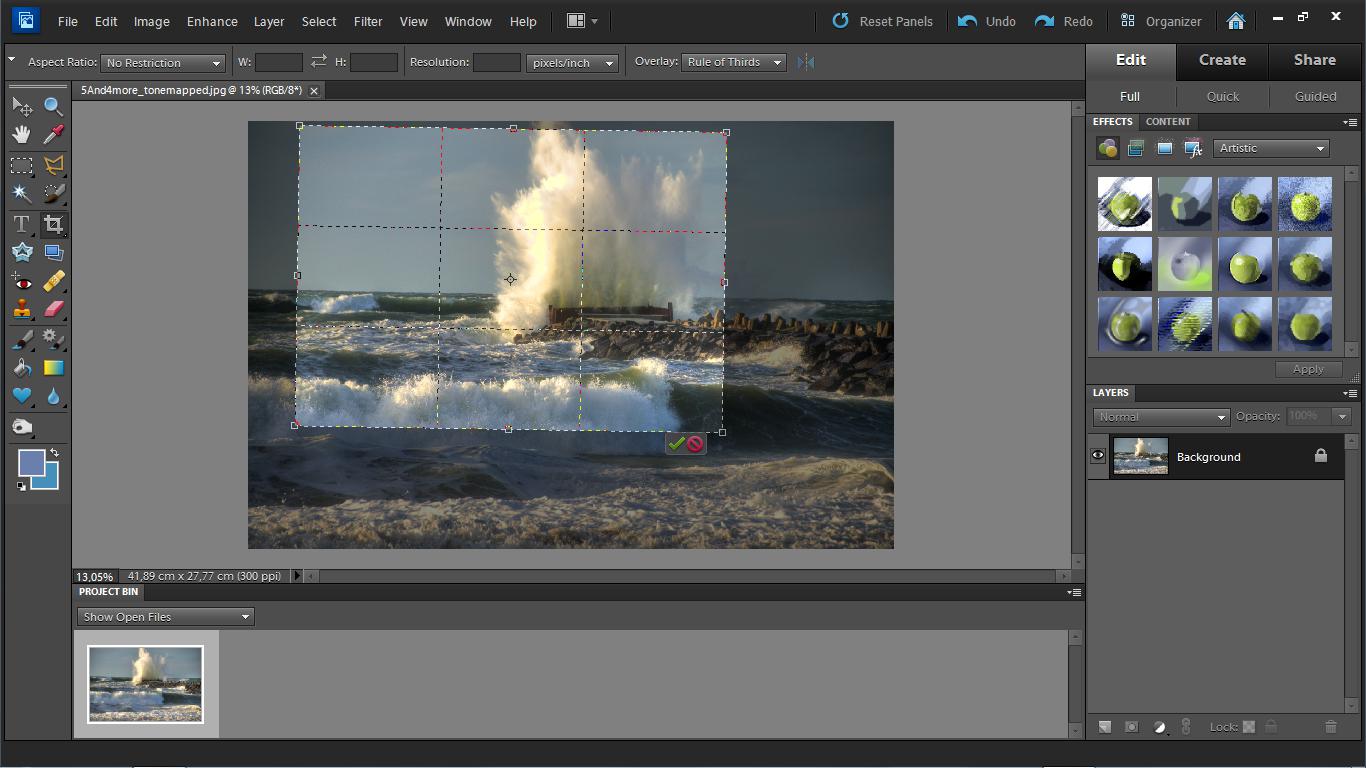Open the Aspect Ratio dropdown

[162, 63]
